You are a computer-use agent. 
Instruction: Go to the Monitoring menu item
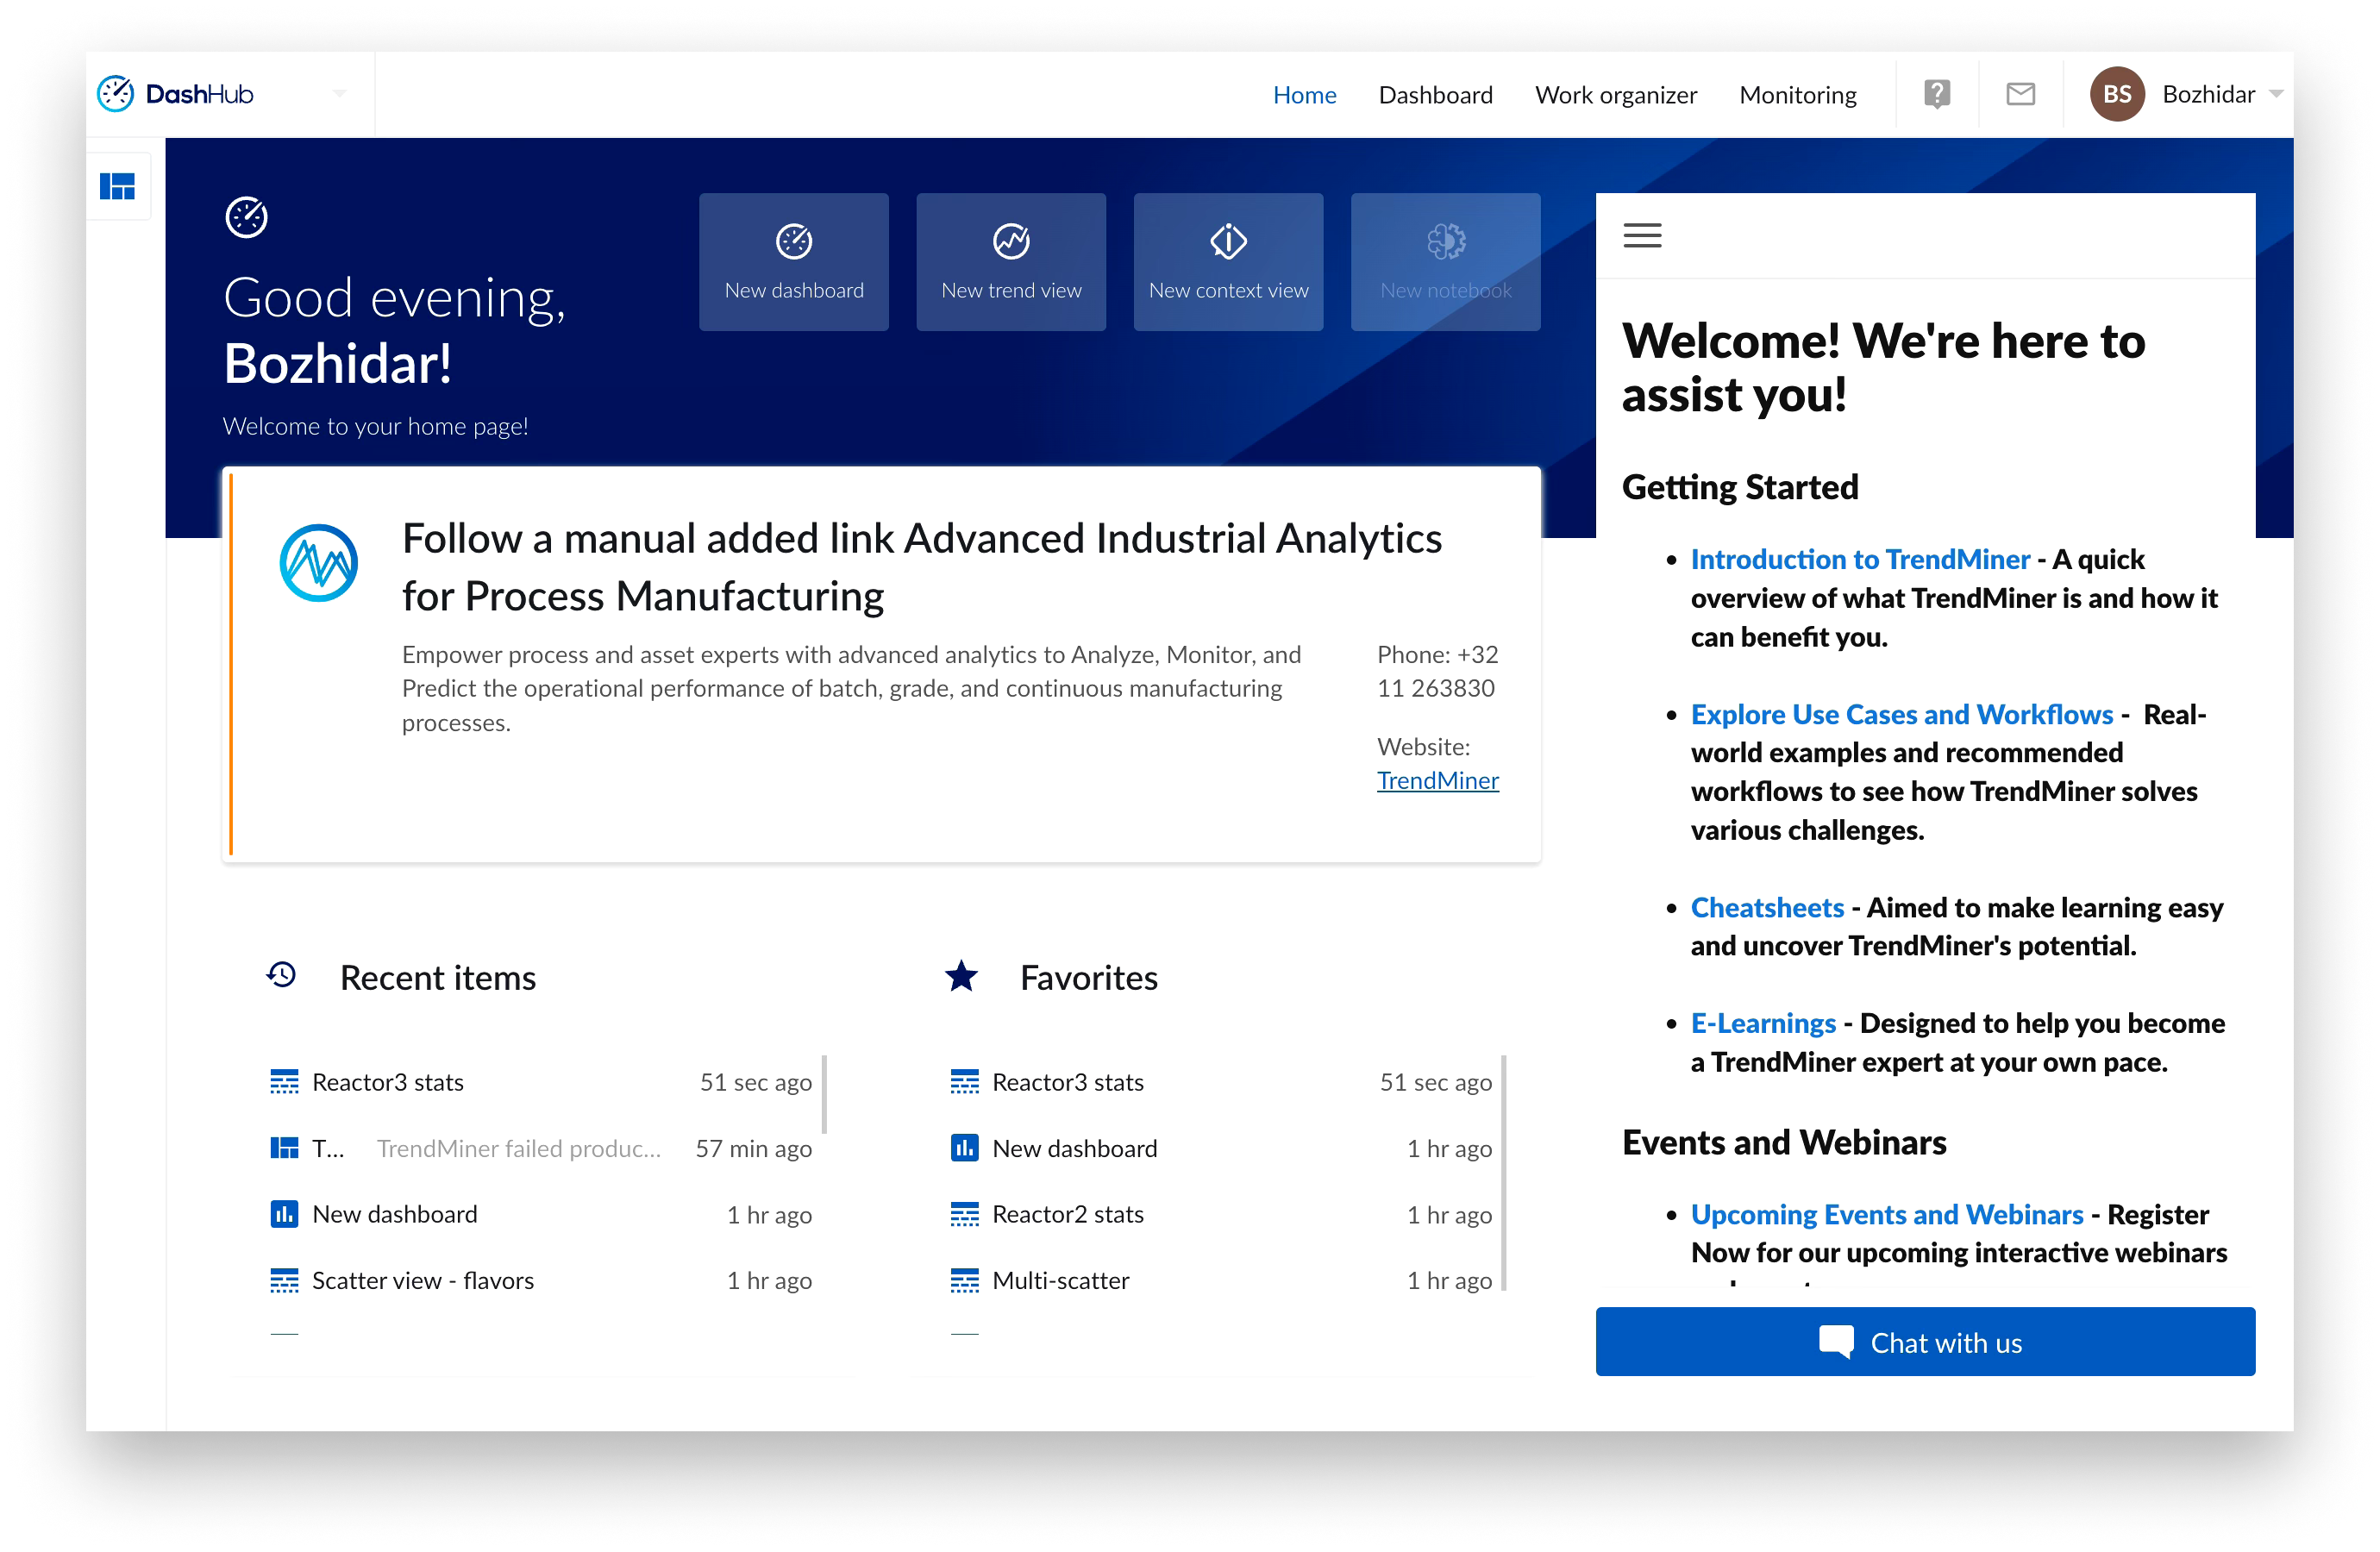click(1797, 95)
